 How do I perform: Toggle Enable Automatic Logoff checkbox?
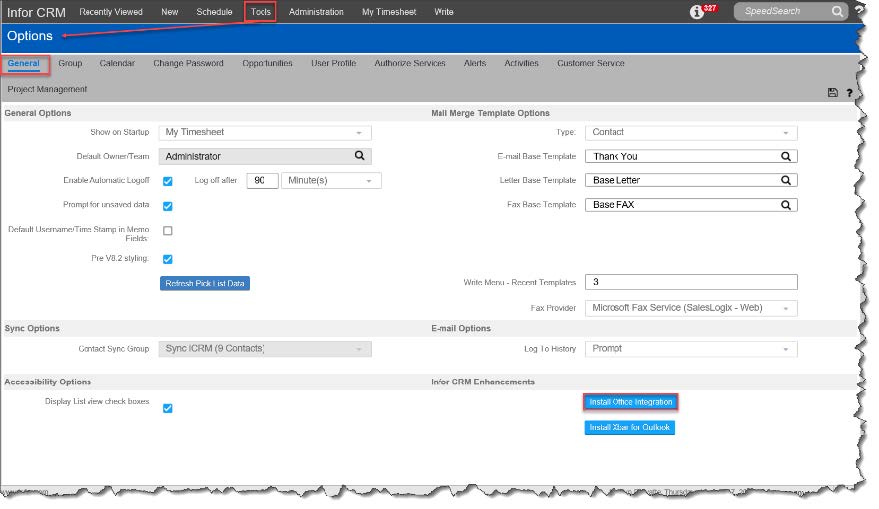tap(168, 181)
